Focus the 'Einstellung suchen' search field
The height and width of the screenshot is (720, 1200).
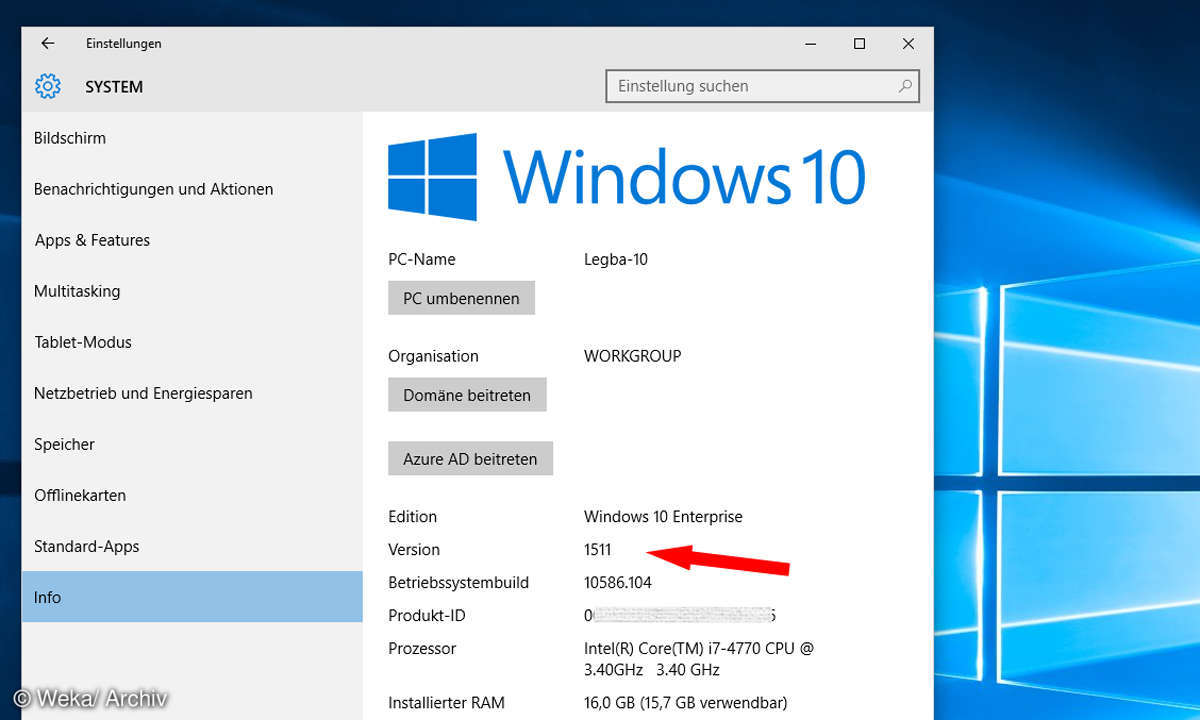tap(763, 86)
